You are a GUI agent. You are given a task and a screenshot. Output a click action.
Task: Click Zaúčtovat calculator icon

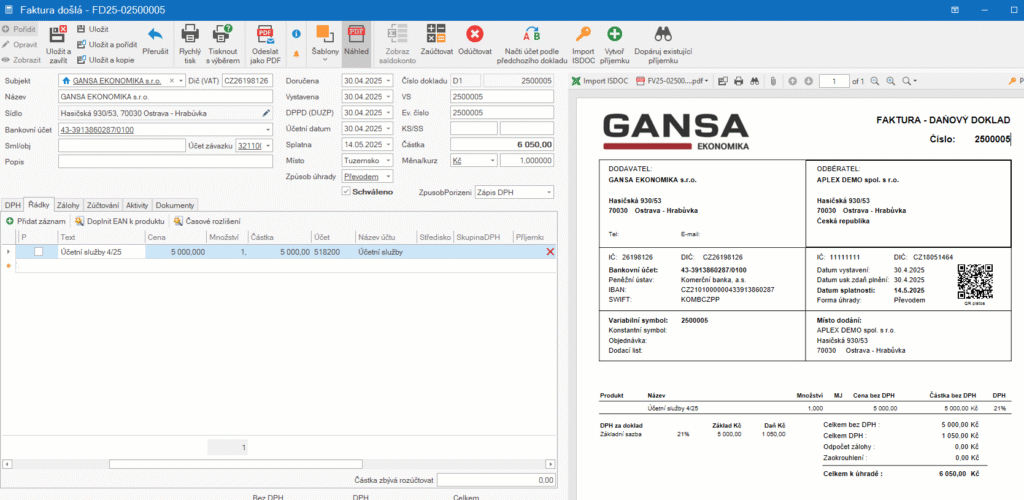(x=436, y=34)
